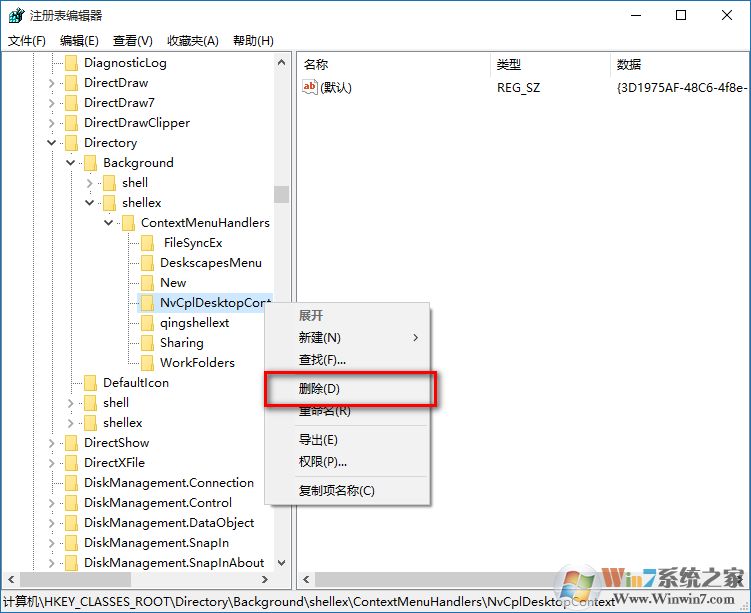Click the DirectShow folder icon
The width and height of the screenshot is (751, 613).
[71, 443]
